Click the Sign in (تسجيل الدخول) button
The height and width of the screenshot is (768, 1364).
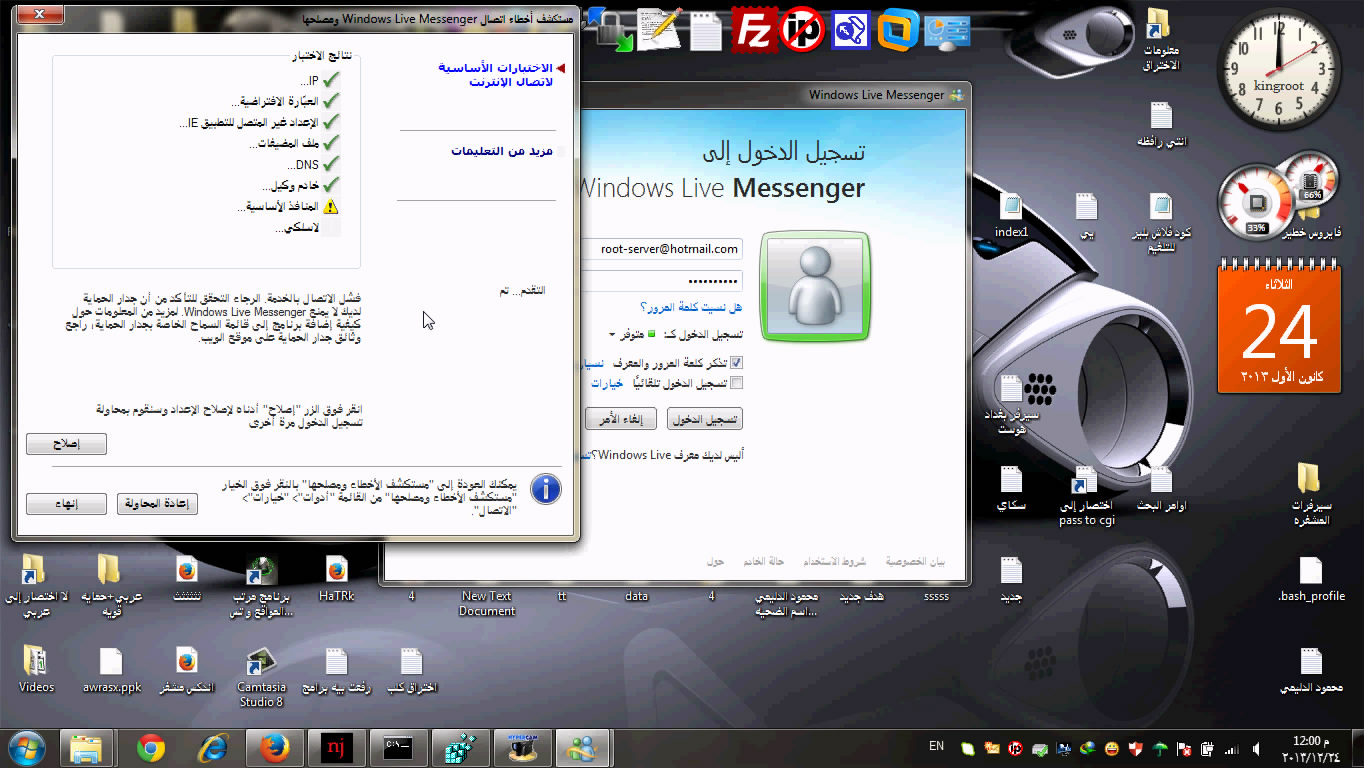[x=705, y=419]
